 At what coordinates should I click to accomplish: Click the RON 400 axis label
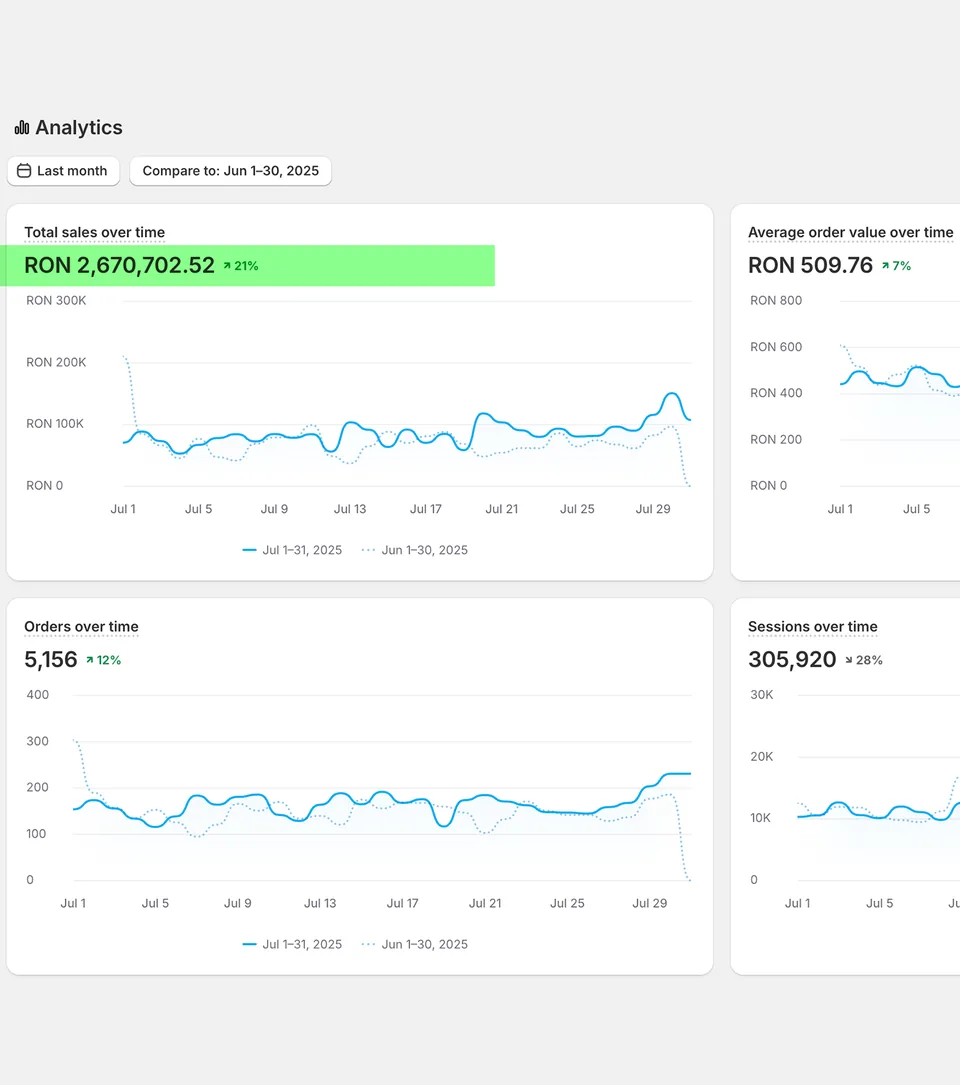coord(776,393)
